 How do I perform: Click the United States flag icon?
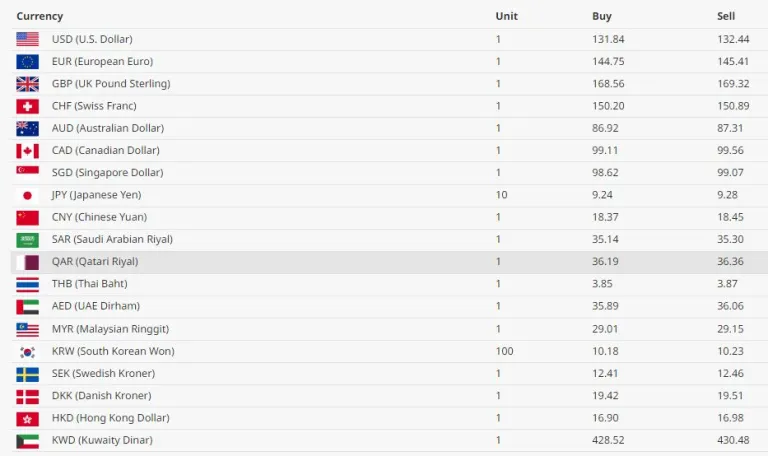coord(27,39)
